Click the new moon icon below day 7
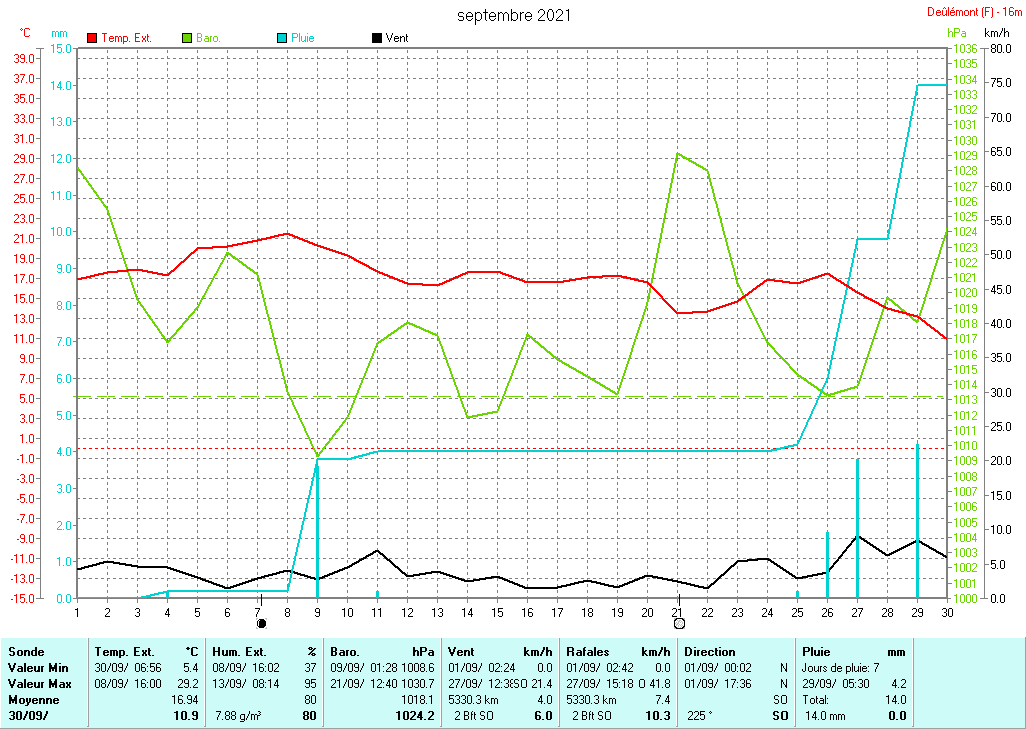This screenshot has width=1026, height=729. pyautogui.click(x=262, y=623)
